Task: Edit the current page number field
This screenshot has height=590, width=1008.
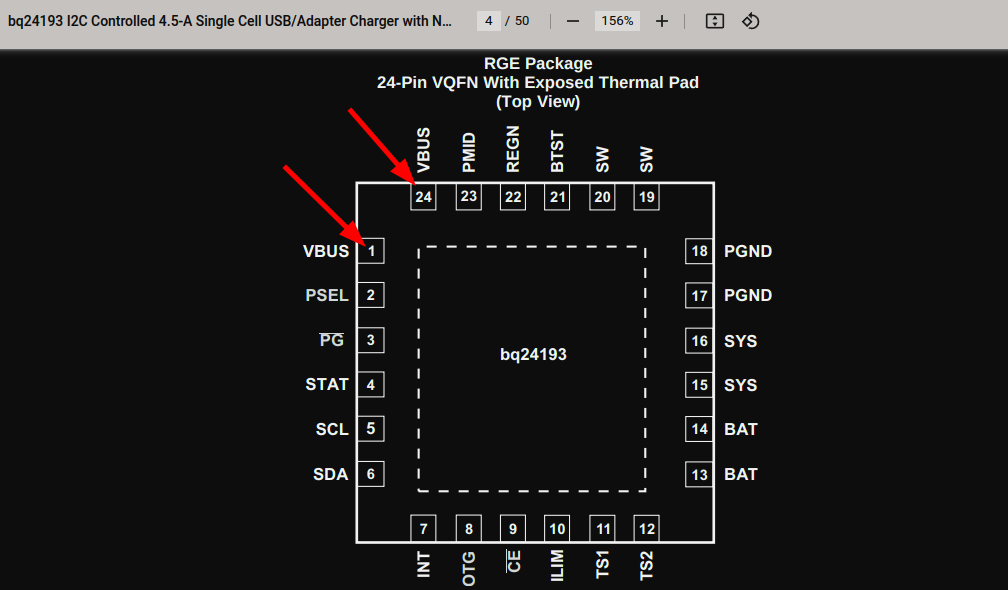Action: pyautogui.click(x=489, y=21)
